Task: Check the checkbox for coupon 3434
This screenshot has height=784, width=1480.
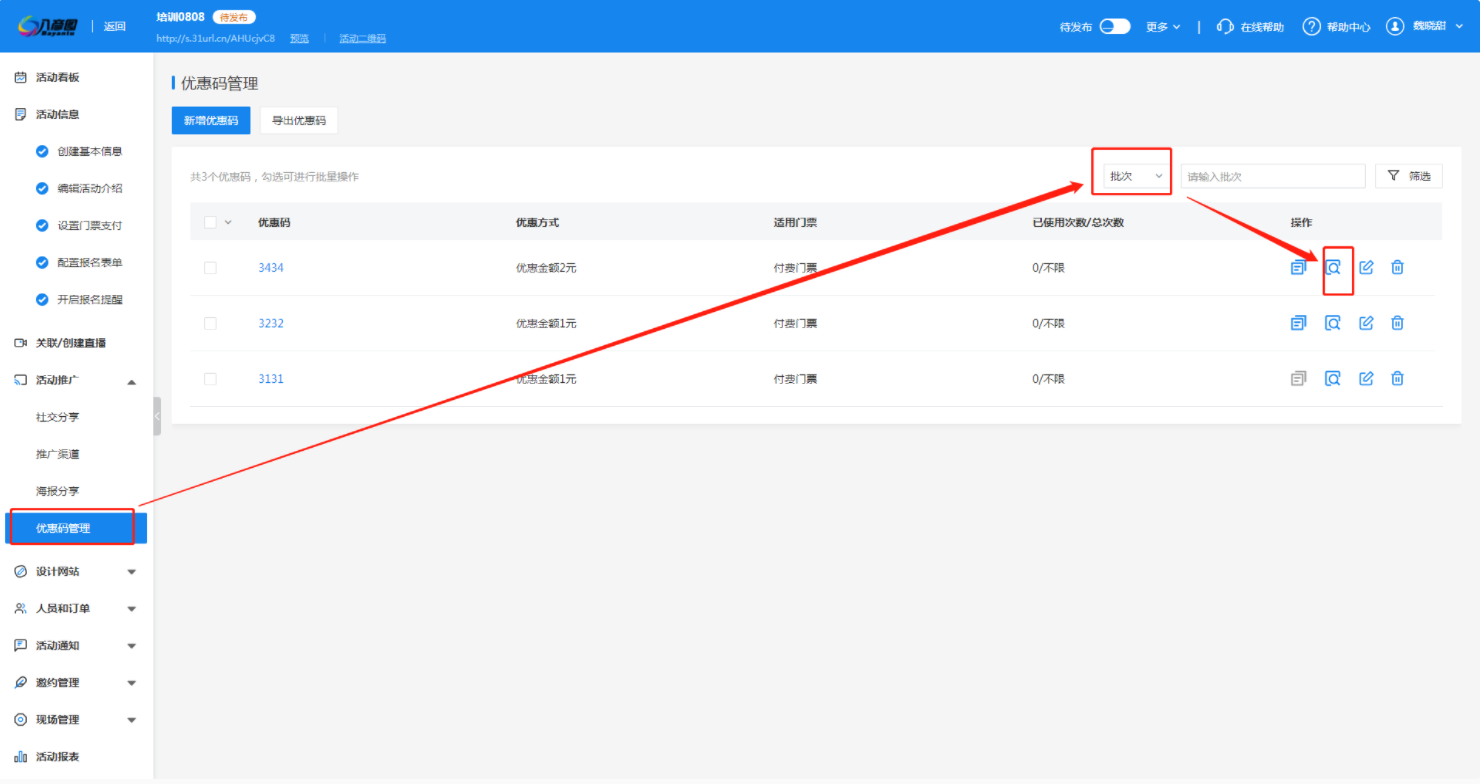Action: coord(210,268)
